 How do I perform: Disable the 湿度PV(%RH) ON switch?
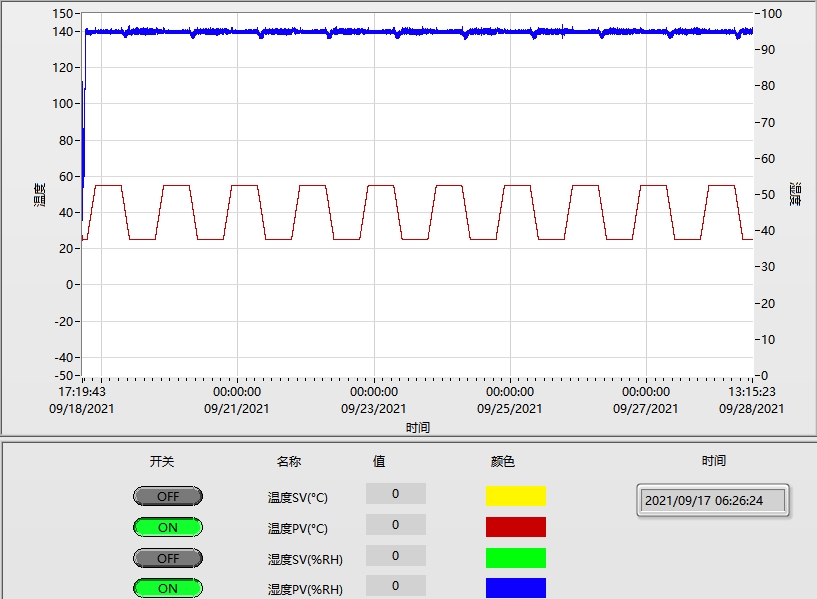167,588
